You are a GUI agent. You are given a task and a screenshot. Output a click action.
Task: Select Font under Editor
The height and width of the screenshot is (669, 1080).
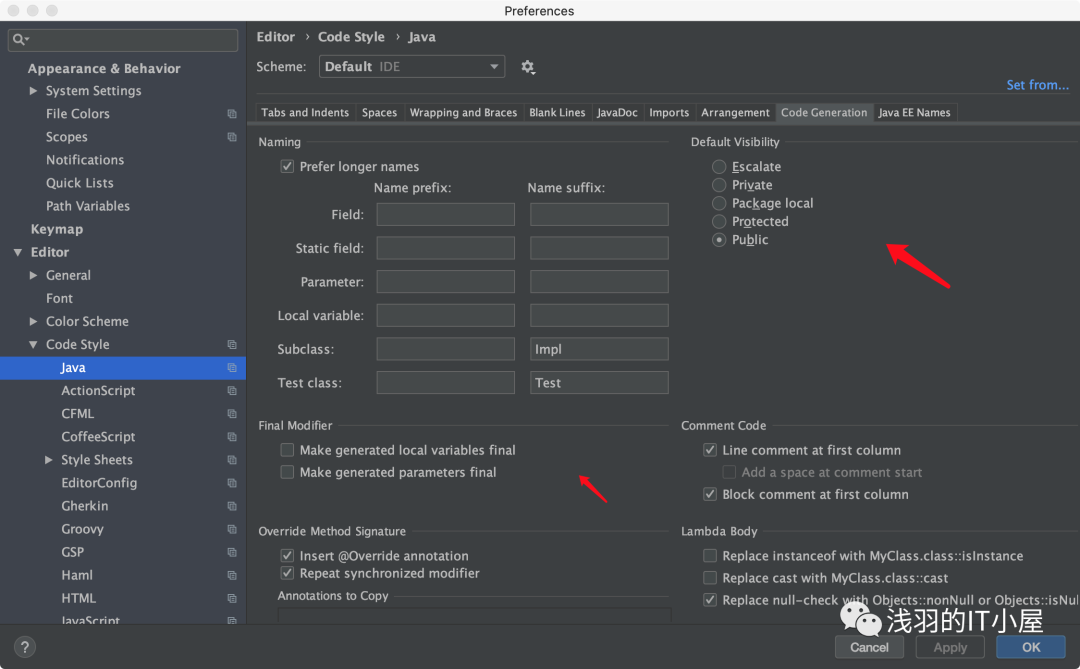[59, 298]
